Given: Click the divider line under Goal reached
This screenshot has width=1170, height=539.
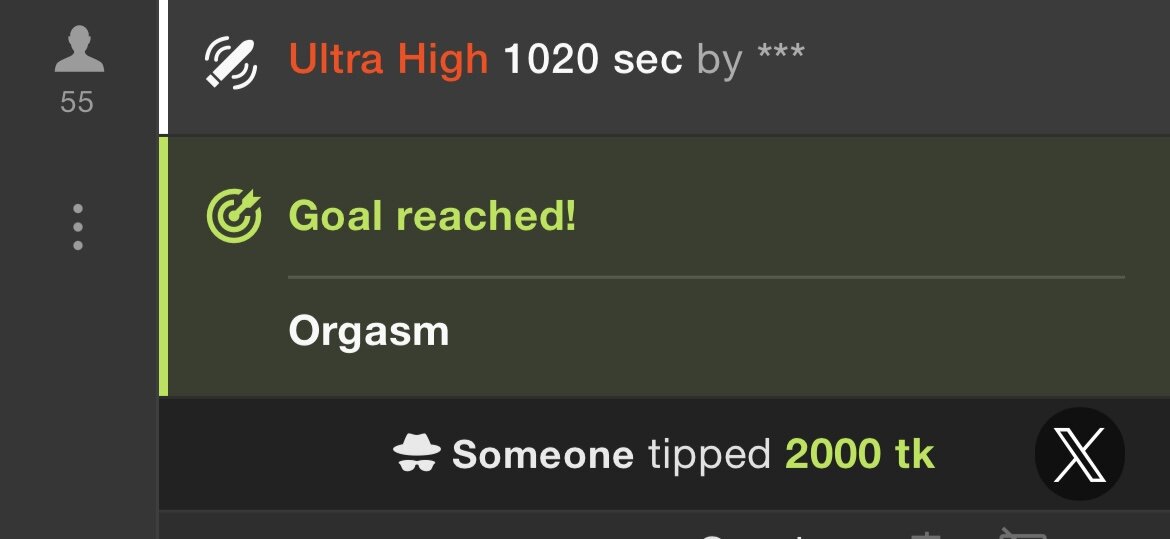Looking at the screenshot, I should (x=706, y=277).
